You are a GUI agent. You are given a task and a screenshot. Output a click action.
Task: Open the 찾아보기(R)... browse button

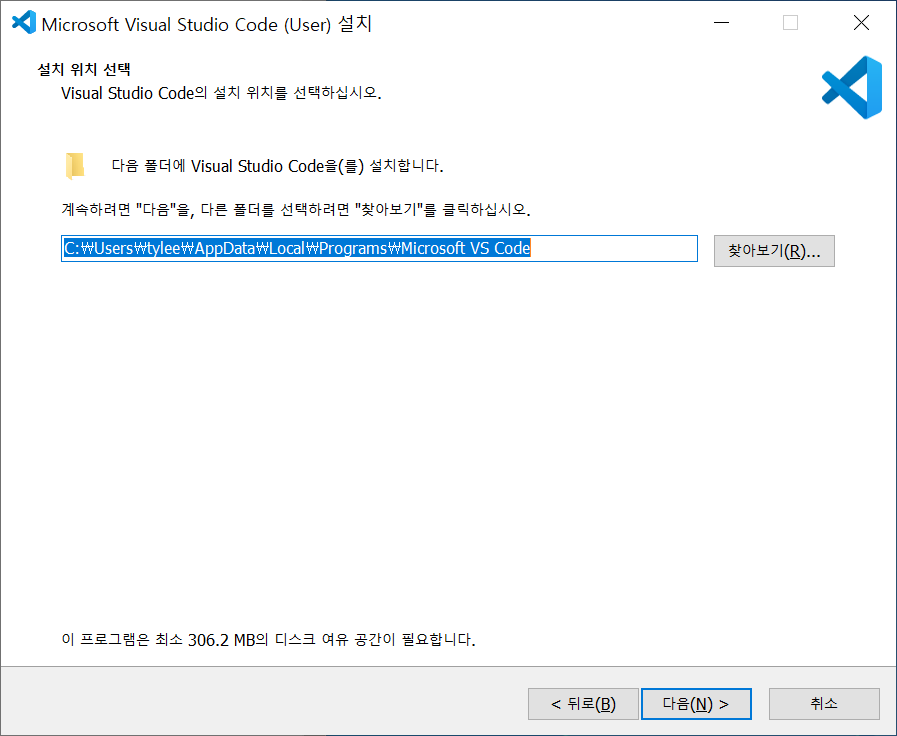tap(774, 250)
